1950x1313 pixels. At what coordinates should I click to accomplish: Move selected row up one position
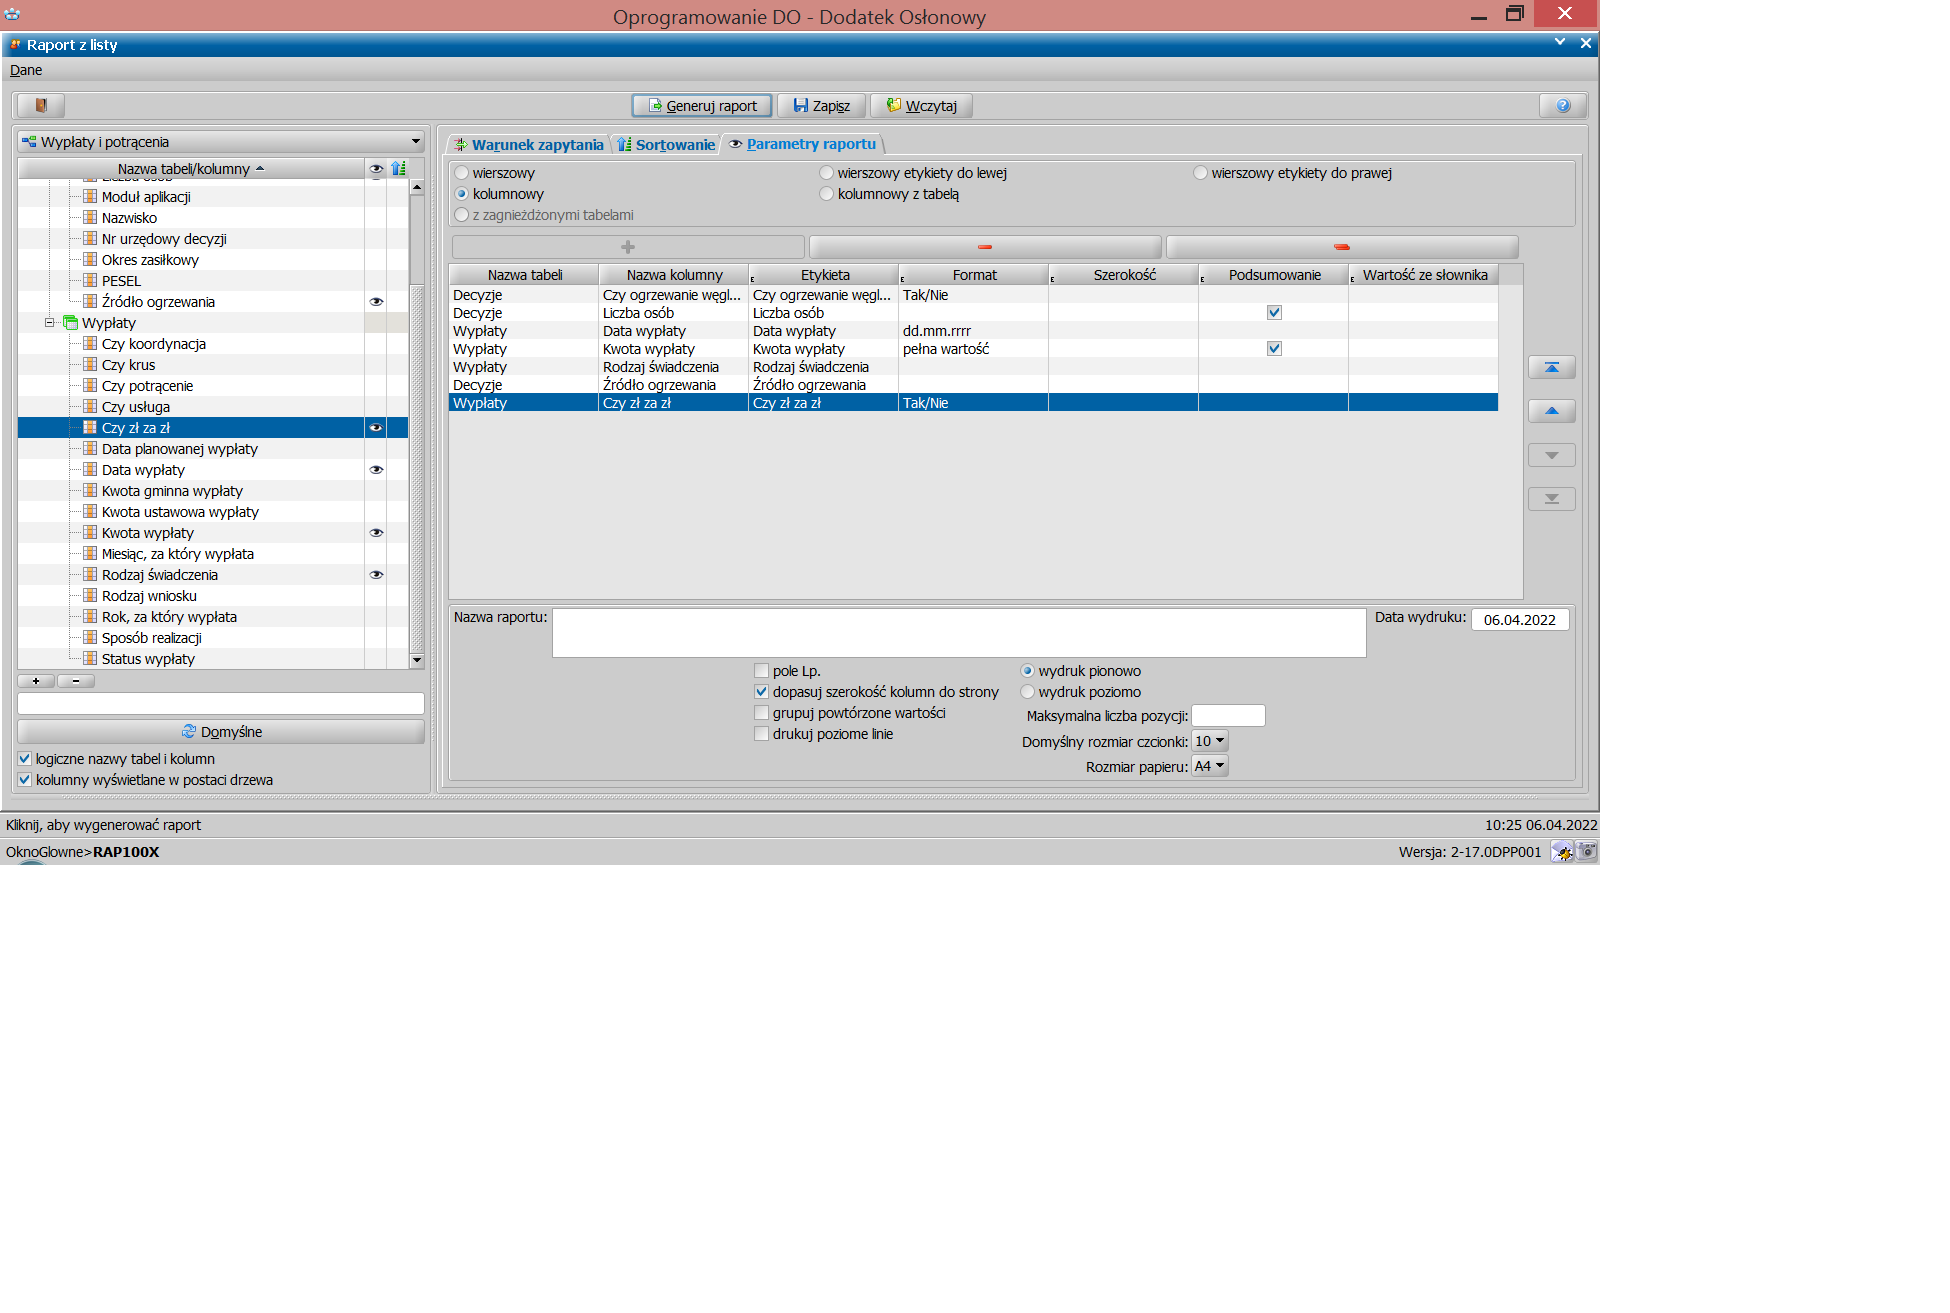(x=1552, y=411)
